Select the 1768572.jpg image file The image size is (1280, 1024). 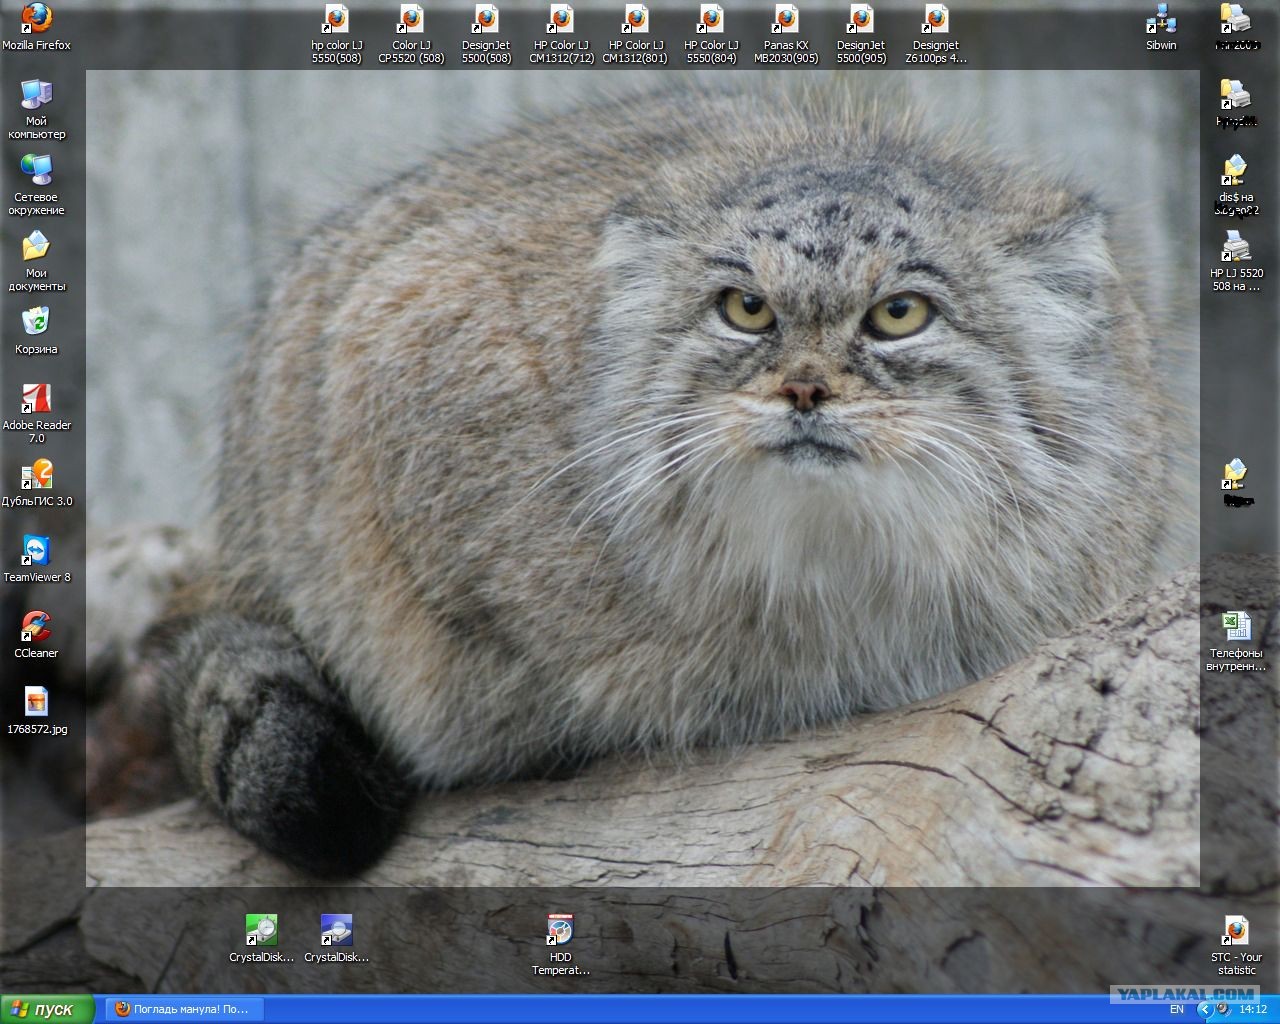(x=36, y=702)
